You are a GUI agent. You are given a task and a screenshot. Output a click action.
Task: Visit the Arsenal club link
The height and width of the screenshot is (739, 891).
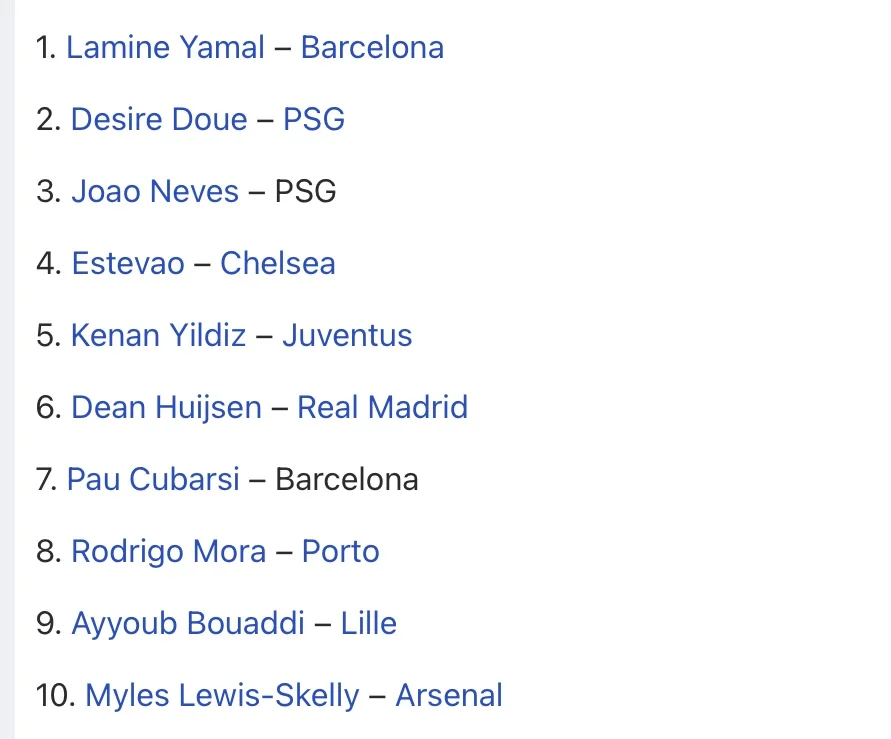pyautogui.click(x=449, y=696)
